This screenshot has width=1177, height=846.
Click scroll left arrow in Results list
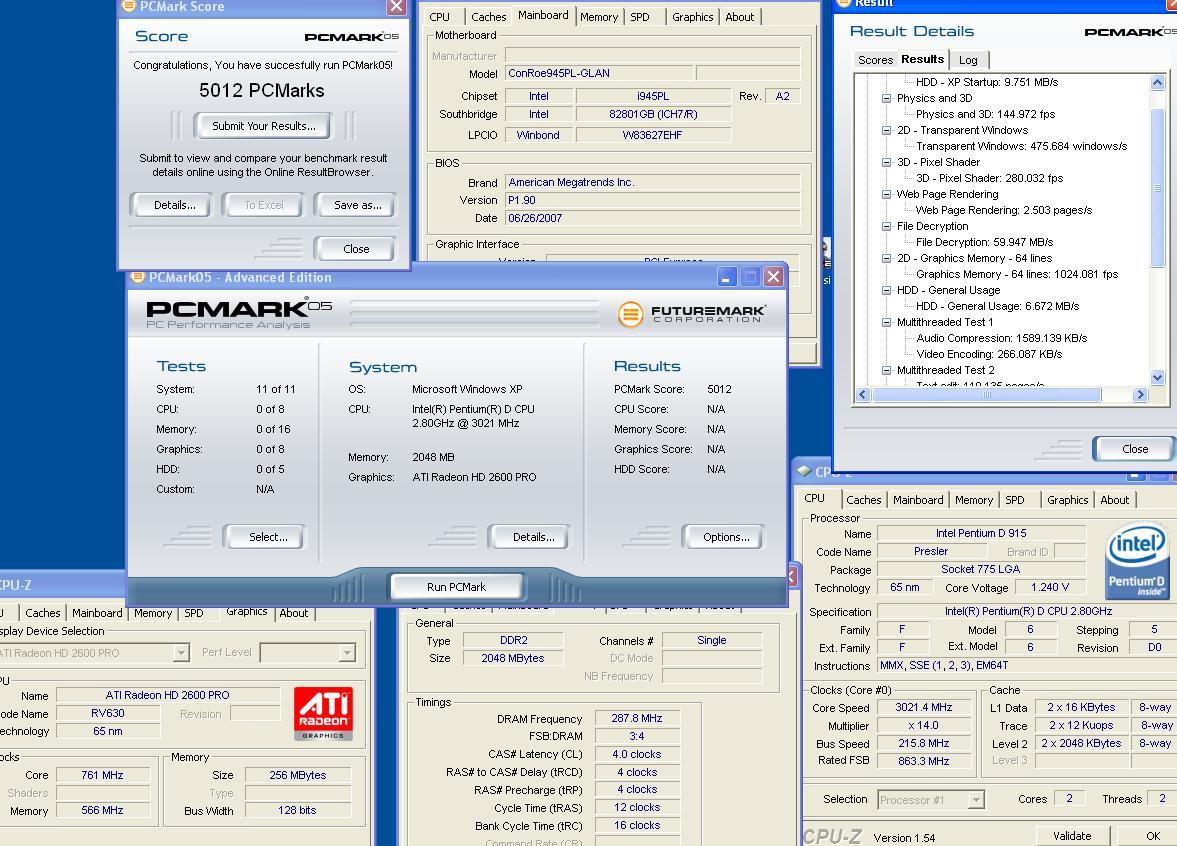coord(862,395)
